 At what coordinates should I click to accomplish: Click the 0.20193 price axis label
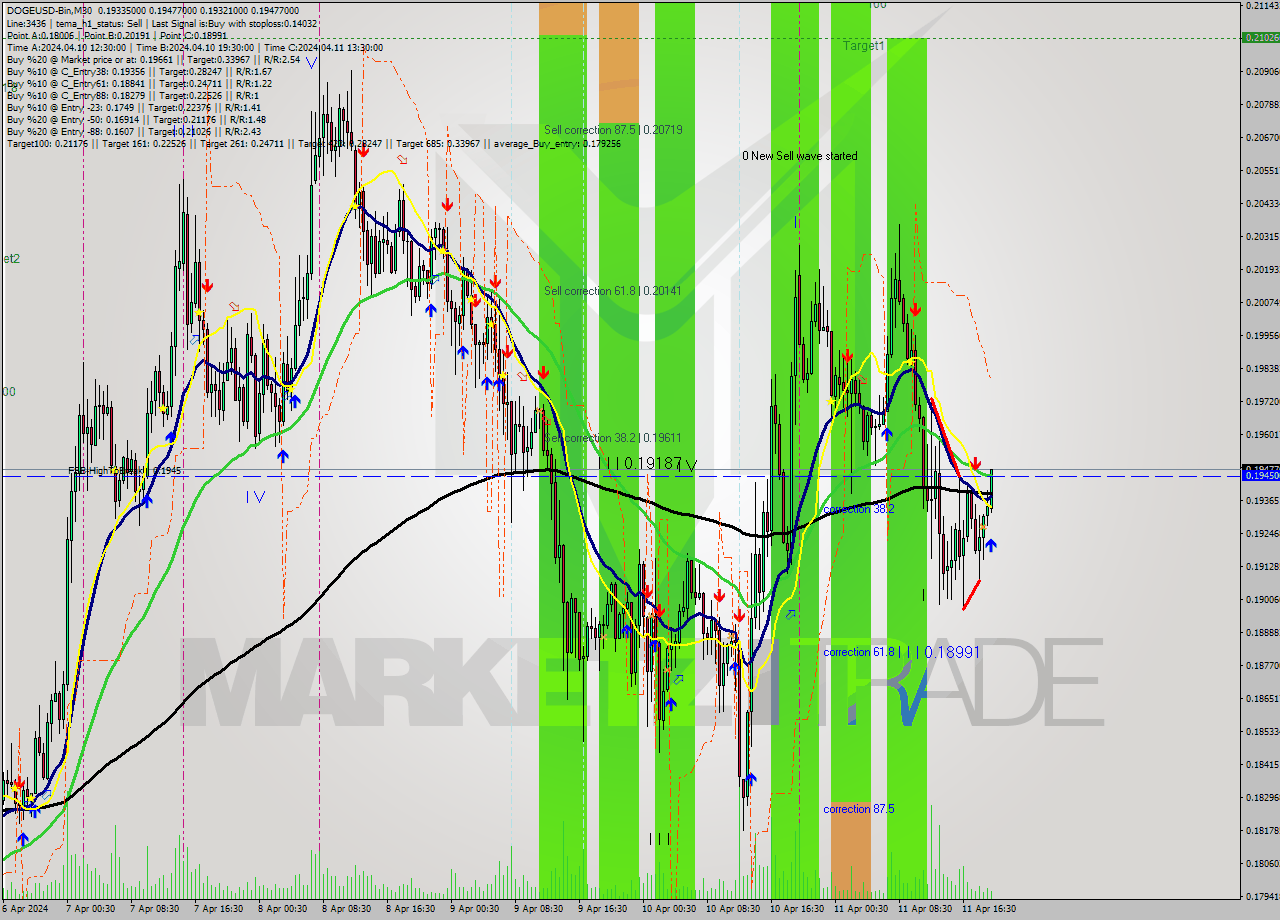(1262, 270)
